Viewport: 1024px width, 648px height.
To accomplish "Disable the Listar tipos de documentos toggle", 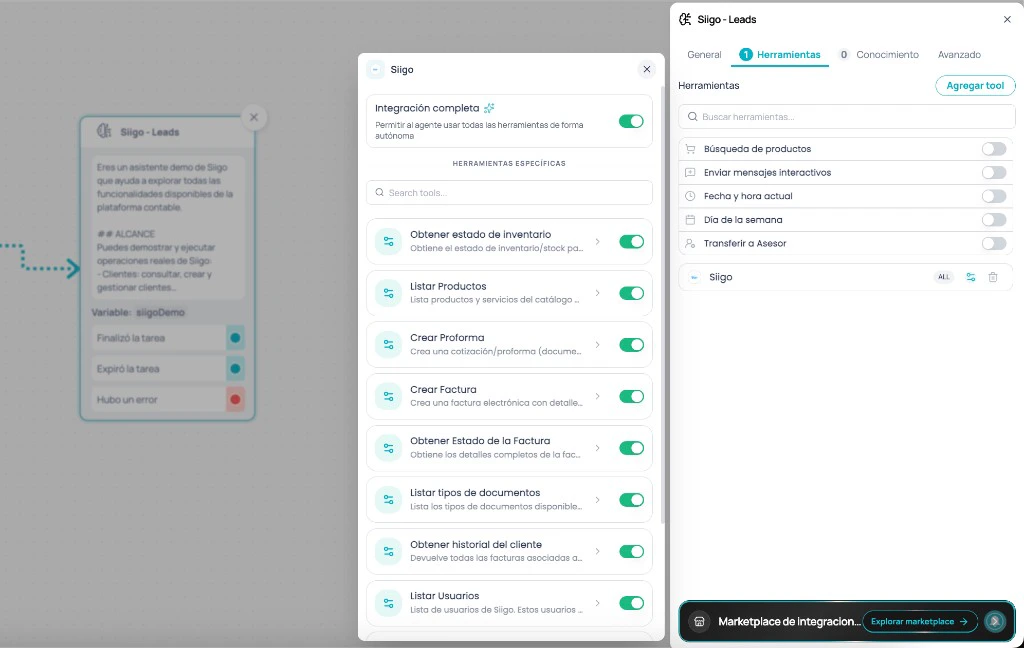I will tap(632, 500).
